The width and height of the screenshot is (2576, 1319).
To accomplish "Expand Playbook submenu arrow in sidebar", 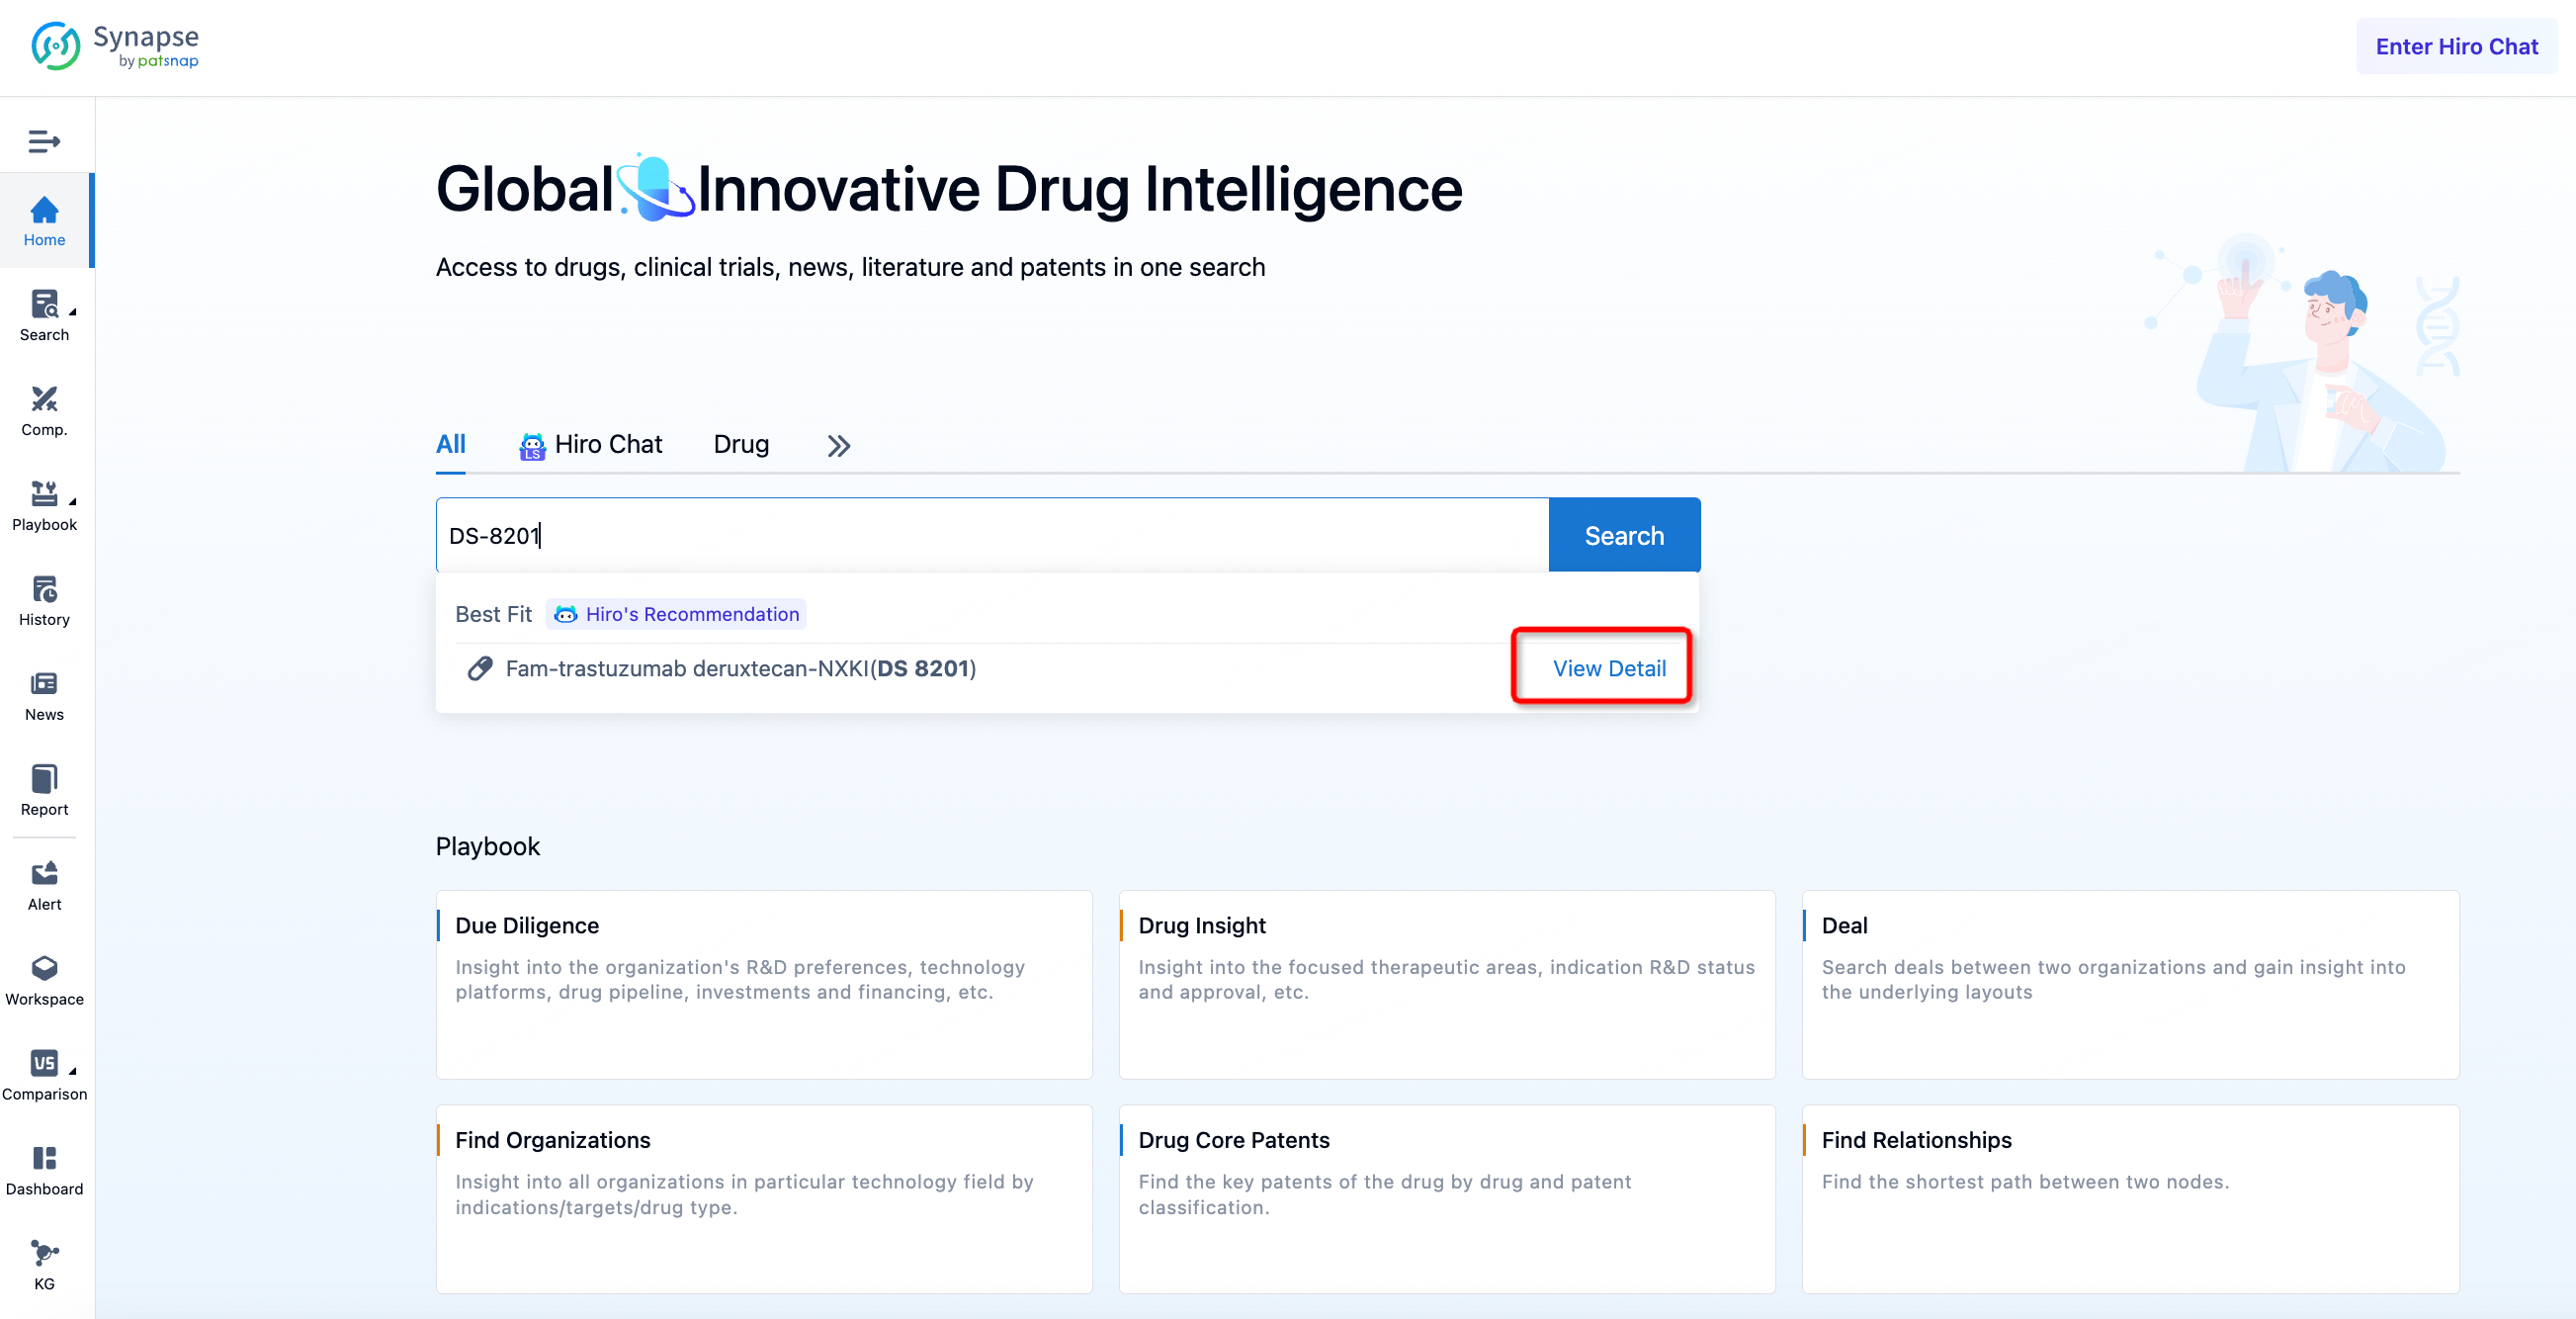I will tap(73, 502).
